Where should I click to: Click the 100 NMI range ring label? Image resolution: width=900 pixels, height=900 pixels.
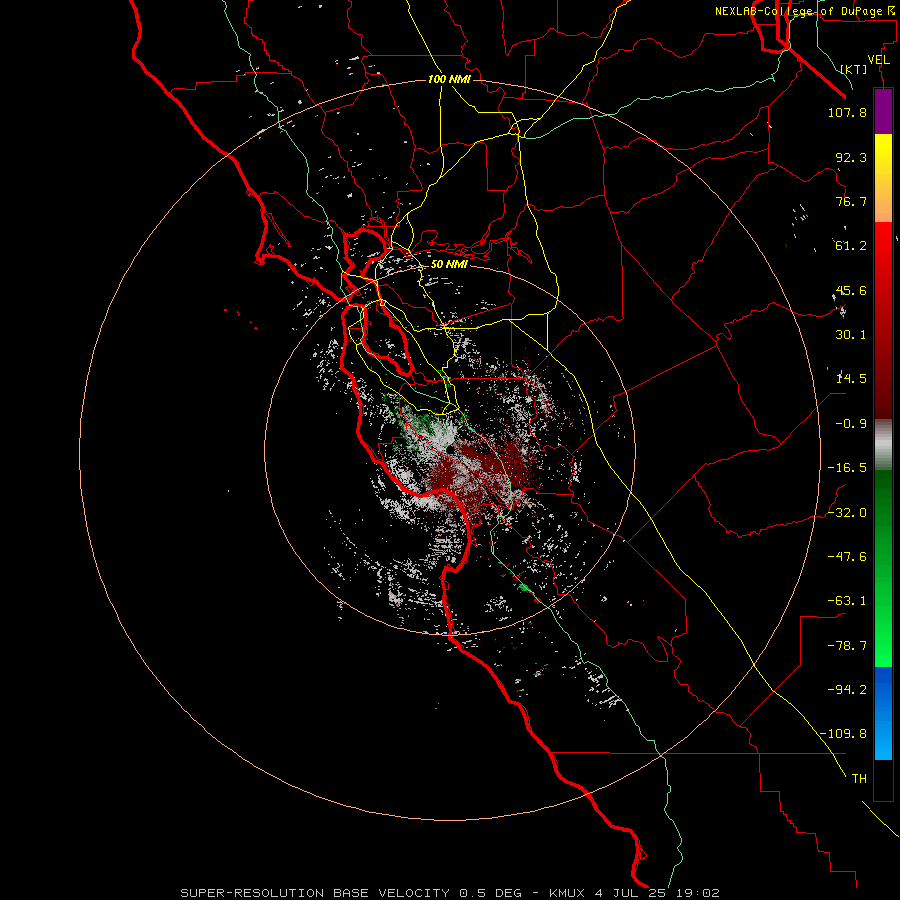coord(449,79)
